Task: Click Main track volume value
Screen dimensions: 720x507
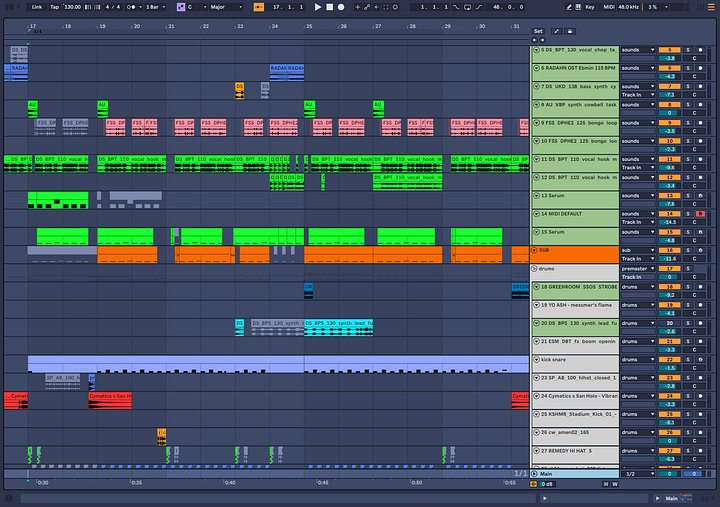Action: point(669,473)
